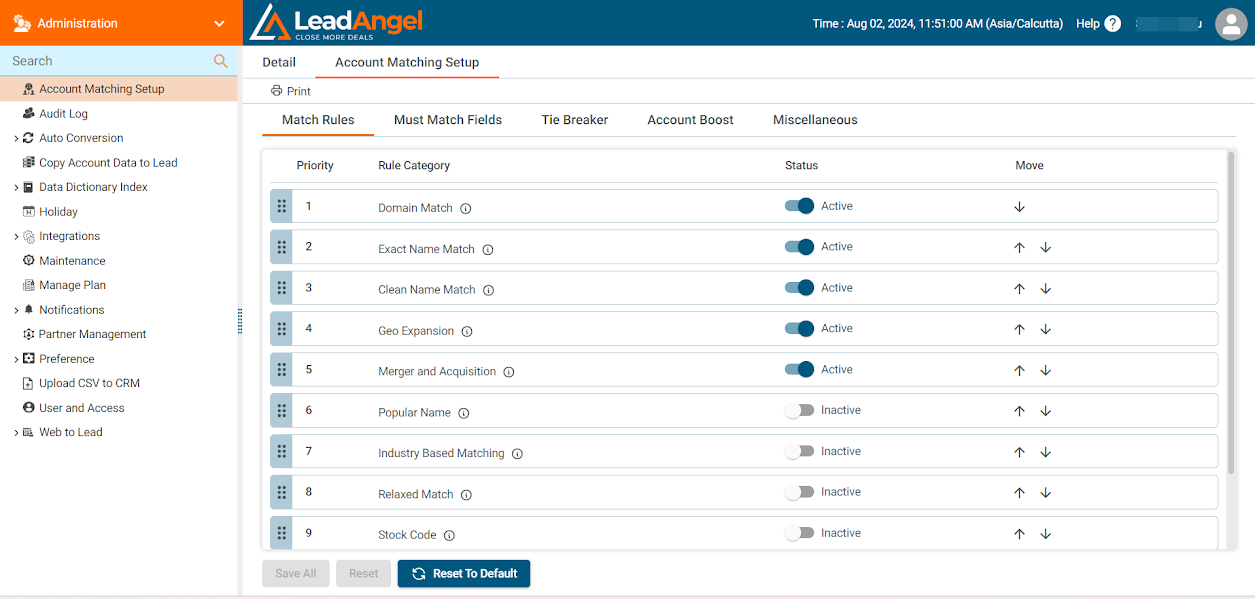Click the info icon beside Exact Name Match
Image resolution: width=1255 pixels, height=599 pixels.
pos(488,250)
